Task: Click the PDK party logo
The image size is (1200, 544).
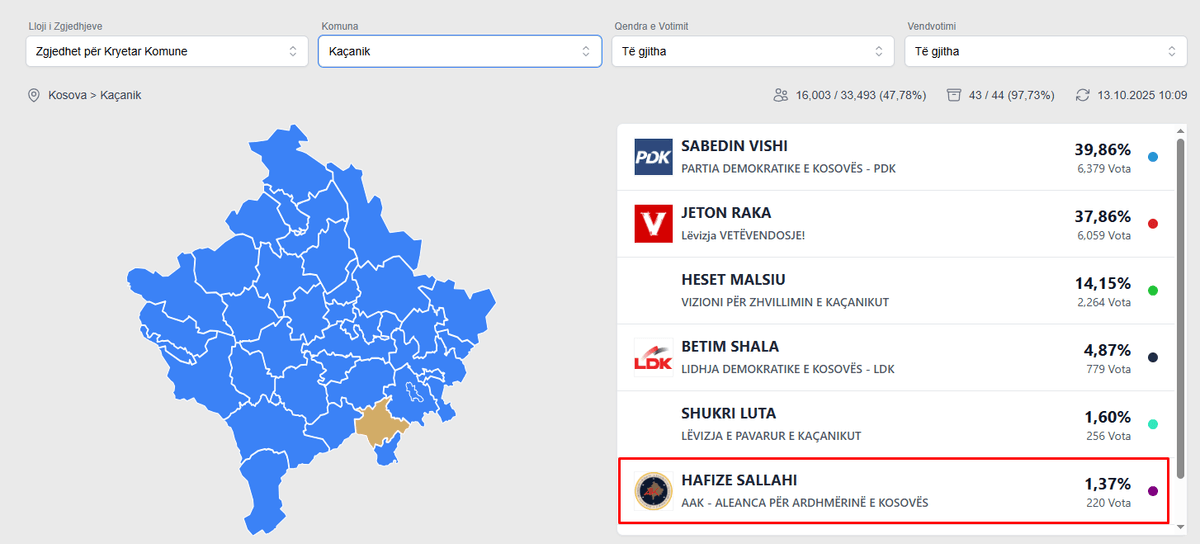Action: tap(653, 157)
